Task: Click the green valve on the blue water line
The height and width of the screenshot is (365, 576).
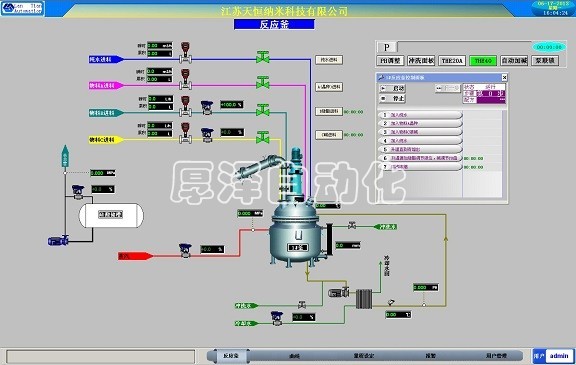Action: pyautogui.click(x=263, y=57)
